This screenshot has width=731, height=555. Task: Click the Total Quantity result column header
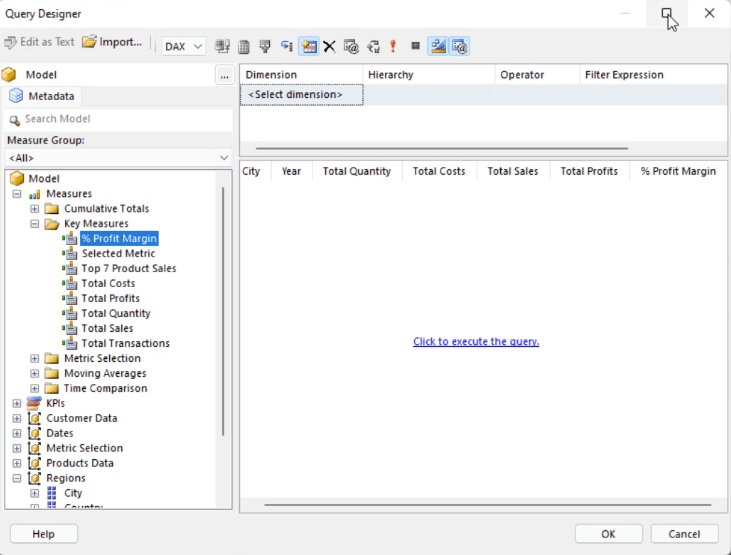tap(357, 171)
